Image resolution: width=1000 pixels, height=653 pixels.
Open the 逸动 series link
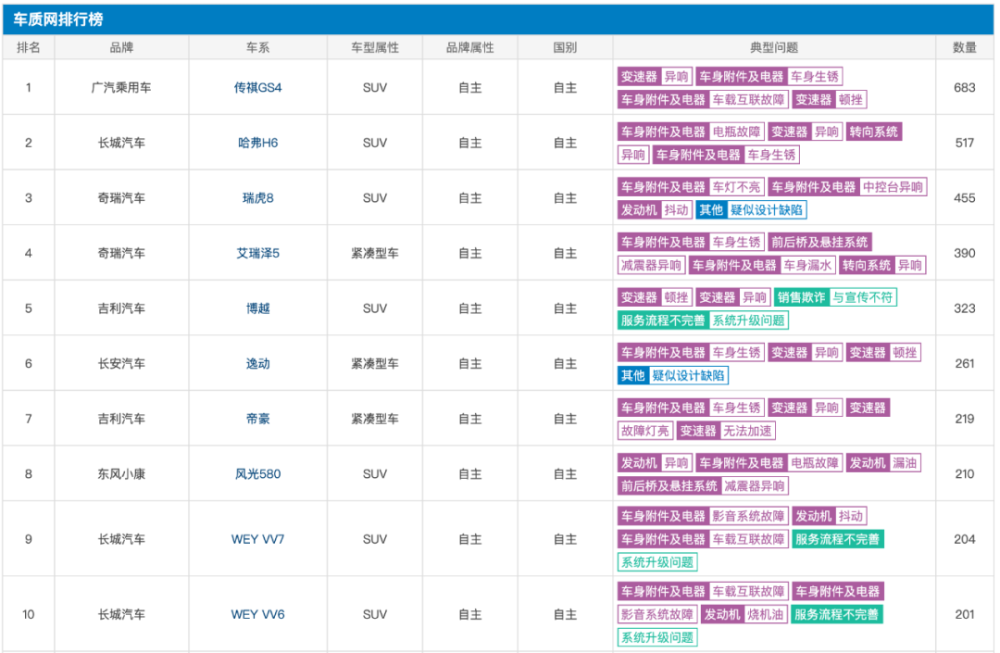[258, 363]
